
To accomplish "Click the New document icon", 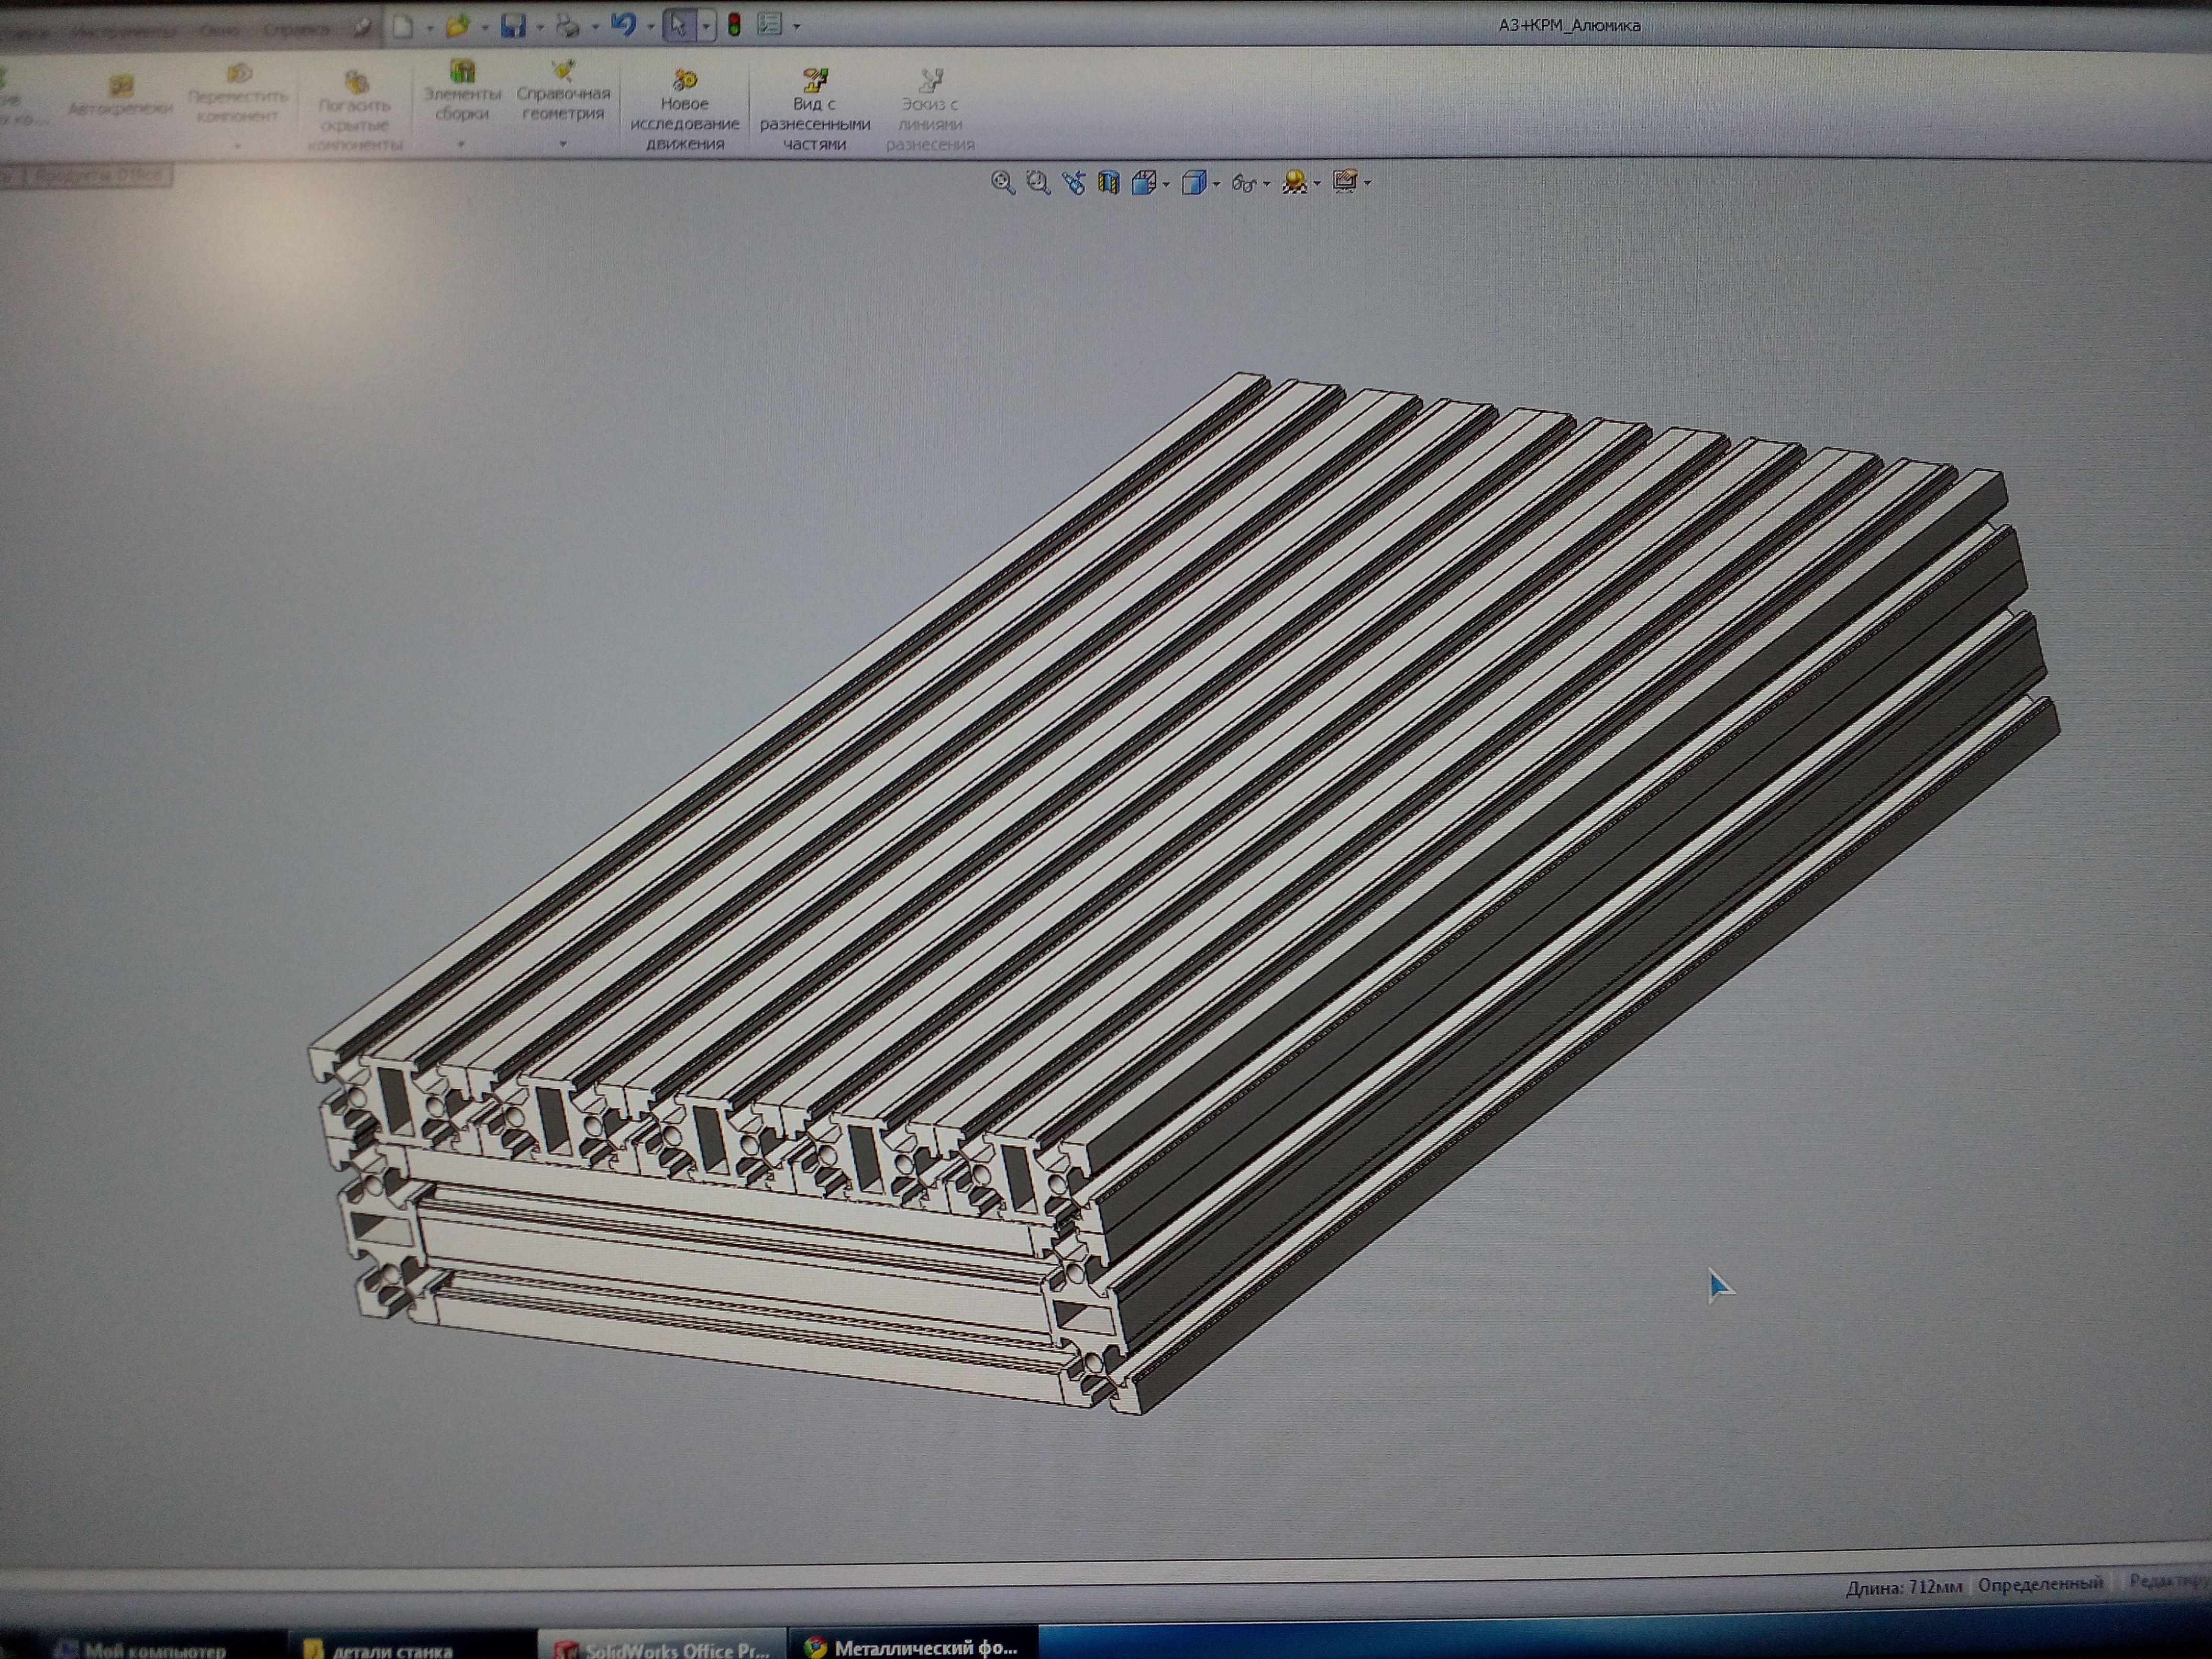I will [403, 27].
